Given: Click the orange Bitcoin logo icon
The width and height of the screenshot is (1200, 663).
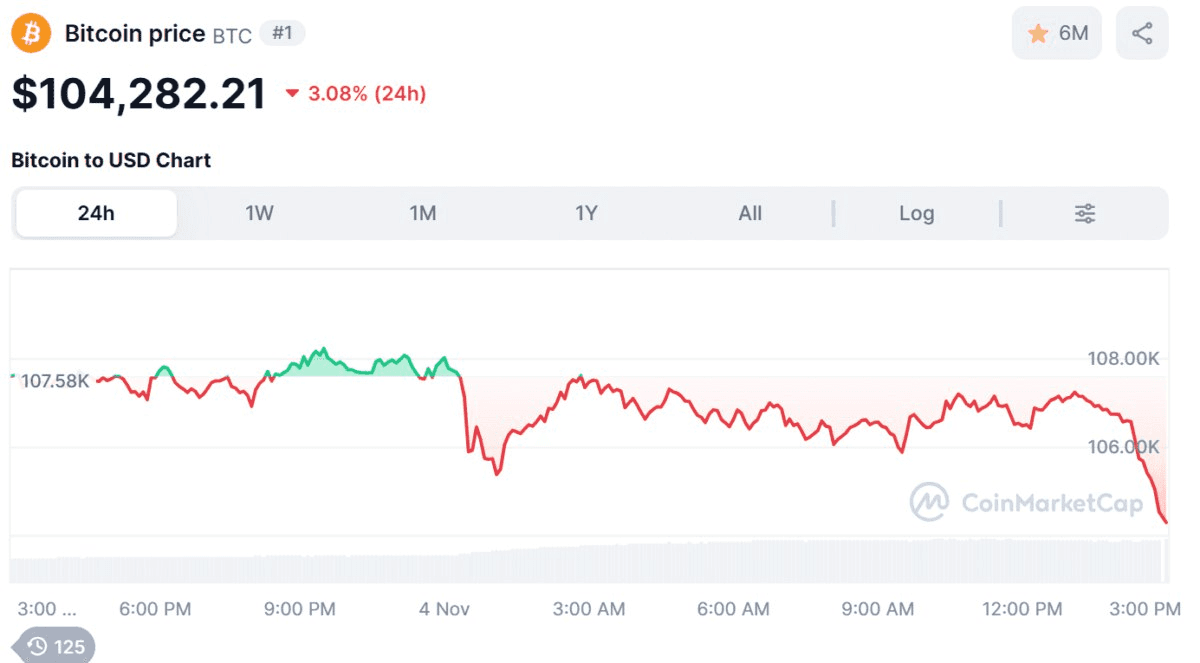Looking at the screenshot, I should point(31,34).
